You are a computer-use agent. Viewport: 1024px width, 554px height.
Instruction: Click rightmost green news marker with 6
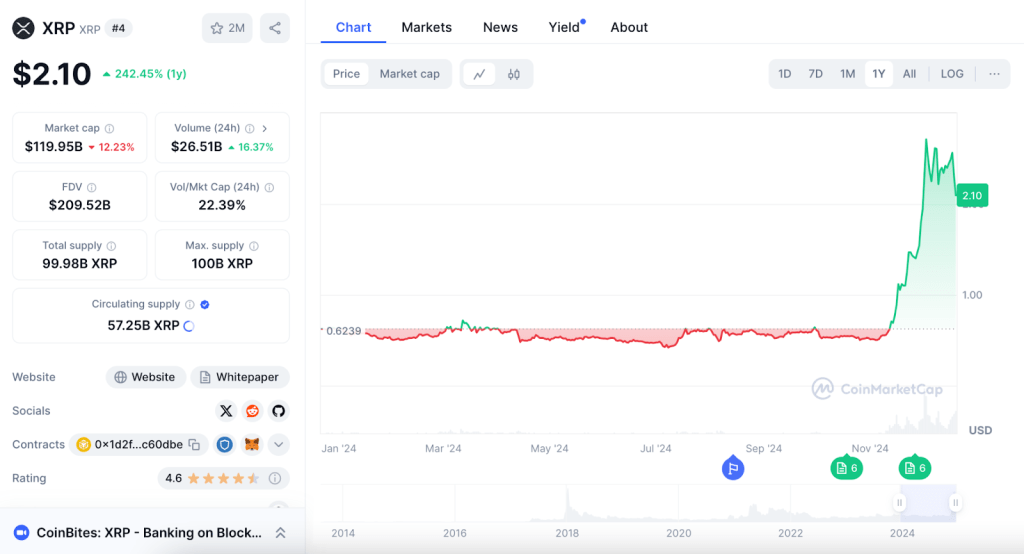click(x=914, y=468)
